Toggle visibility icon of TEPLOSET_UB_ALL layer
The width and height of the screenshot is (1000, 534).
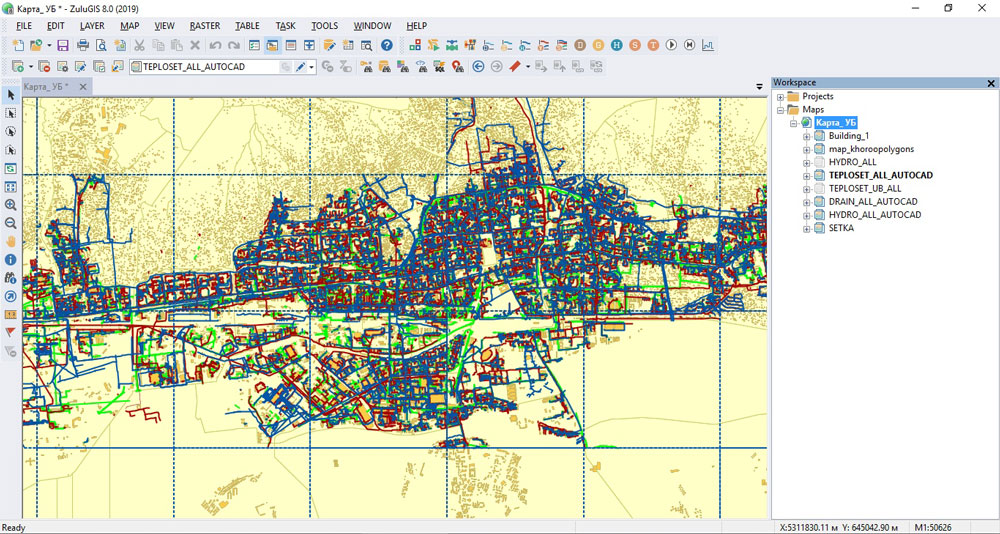(x=819, y=188)
